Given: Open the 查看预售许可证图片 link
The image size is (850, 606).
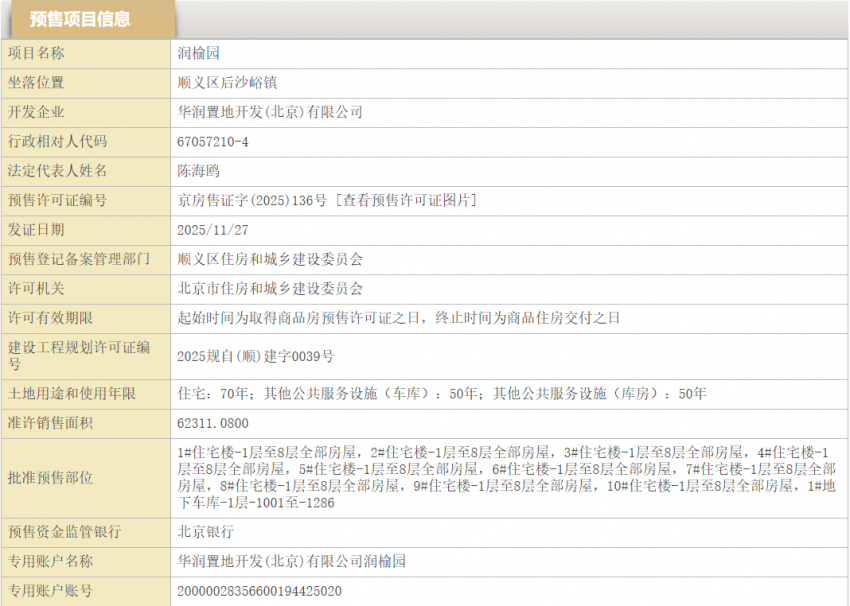Looking at the screenshot, I should pyautogui.click(x=407, y=201).
